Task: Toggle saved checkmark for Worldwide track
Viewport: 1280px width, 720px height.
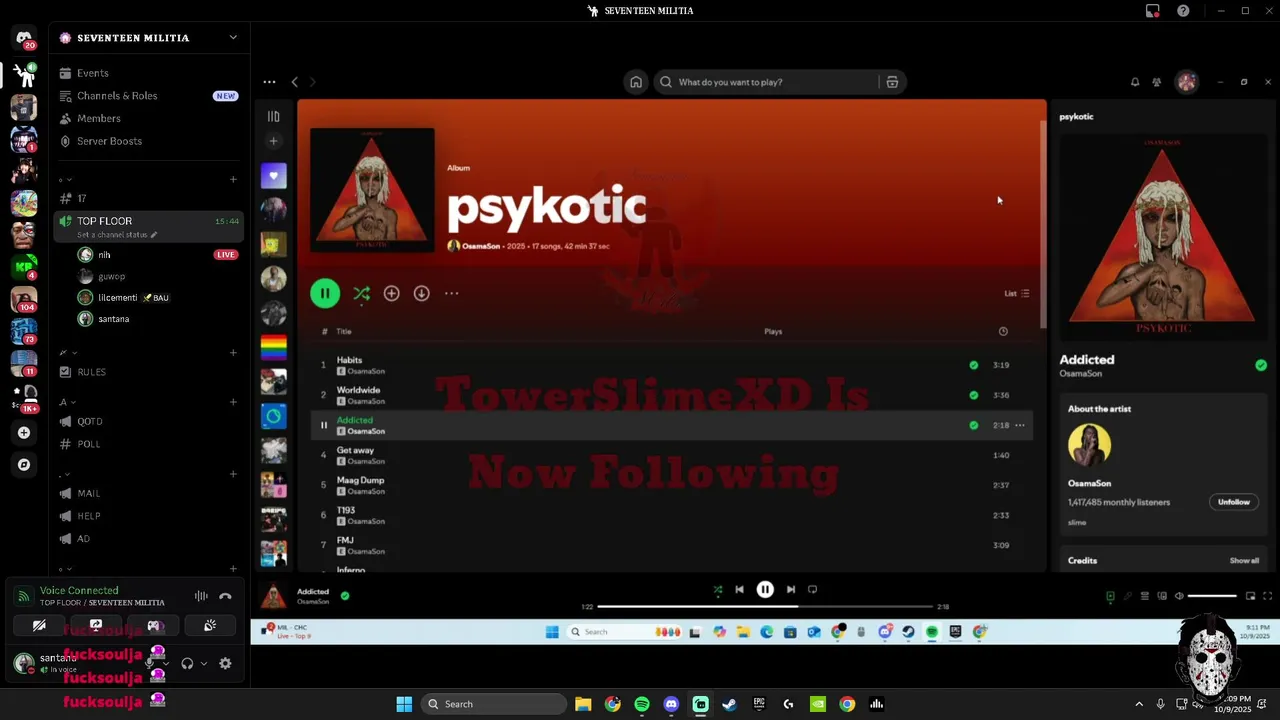Action: [x=974, y=395]
